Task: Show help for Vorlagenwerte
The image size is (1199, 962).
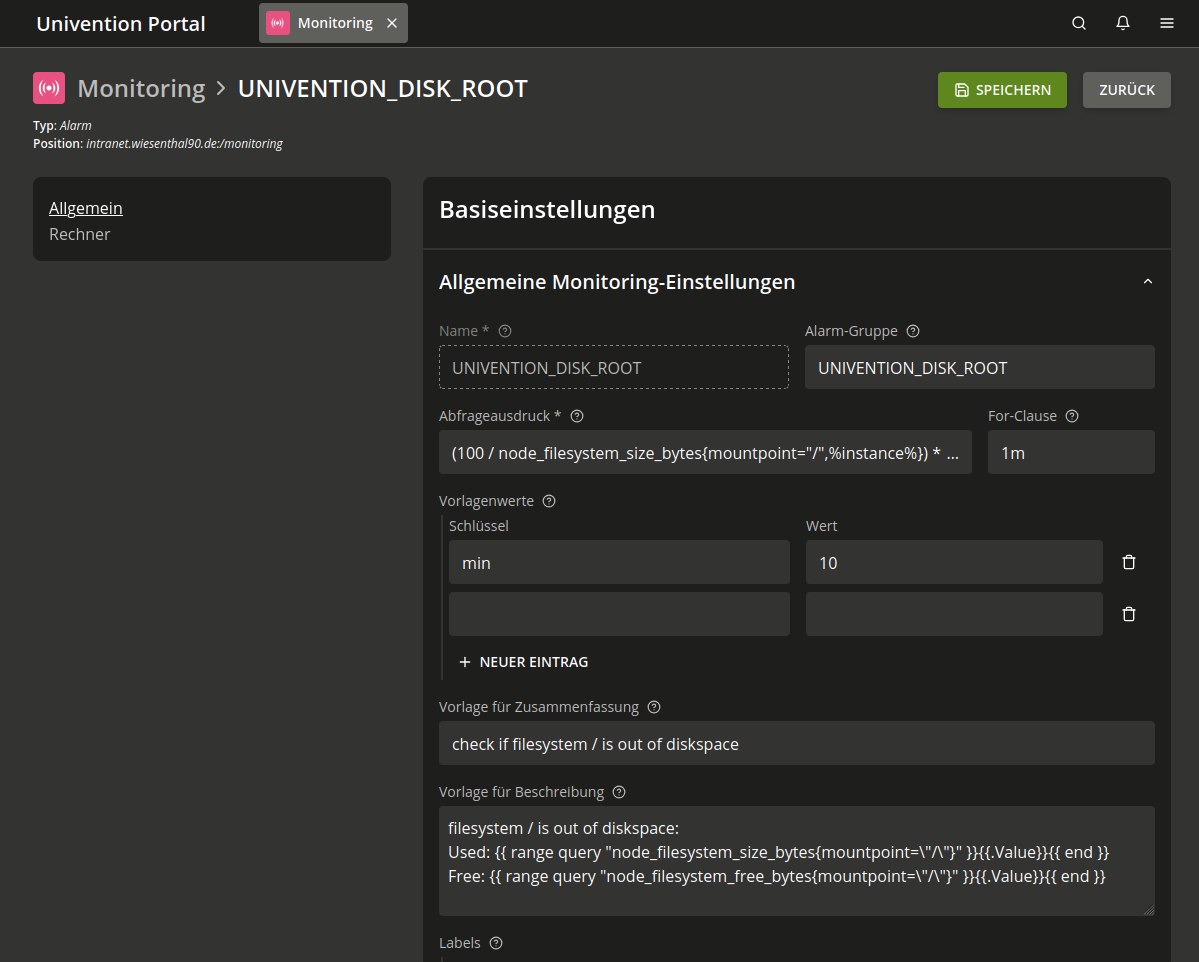Action: 549,501
